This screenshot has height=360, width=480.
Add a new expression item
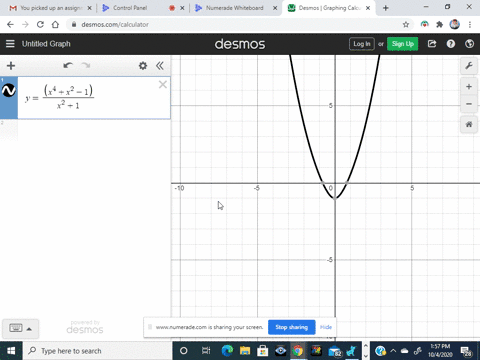coord(11,66)
